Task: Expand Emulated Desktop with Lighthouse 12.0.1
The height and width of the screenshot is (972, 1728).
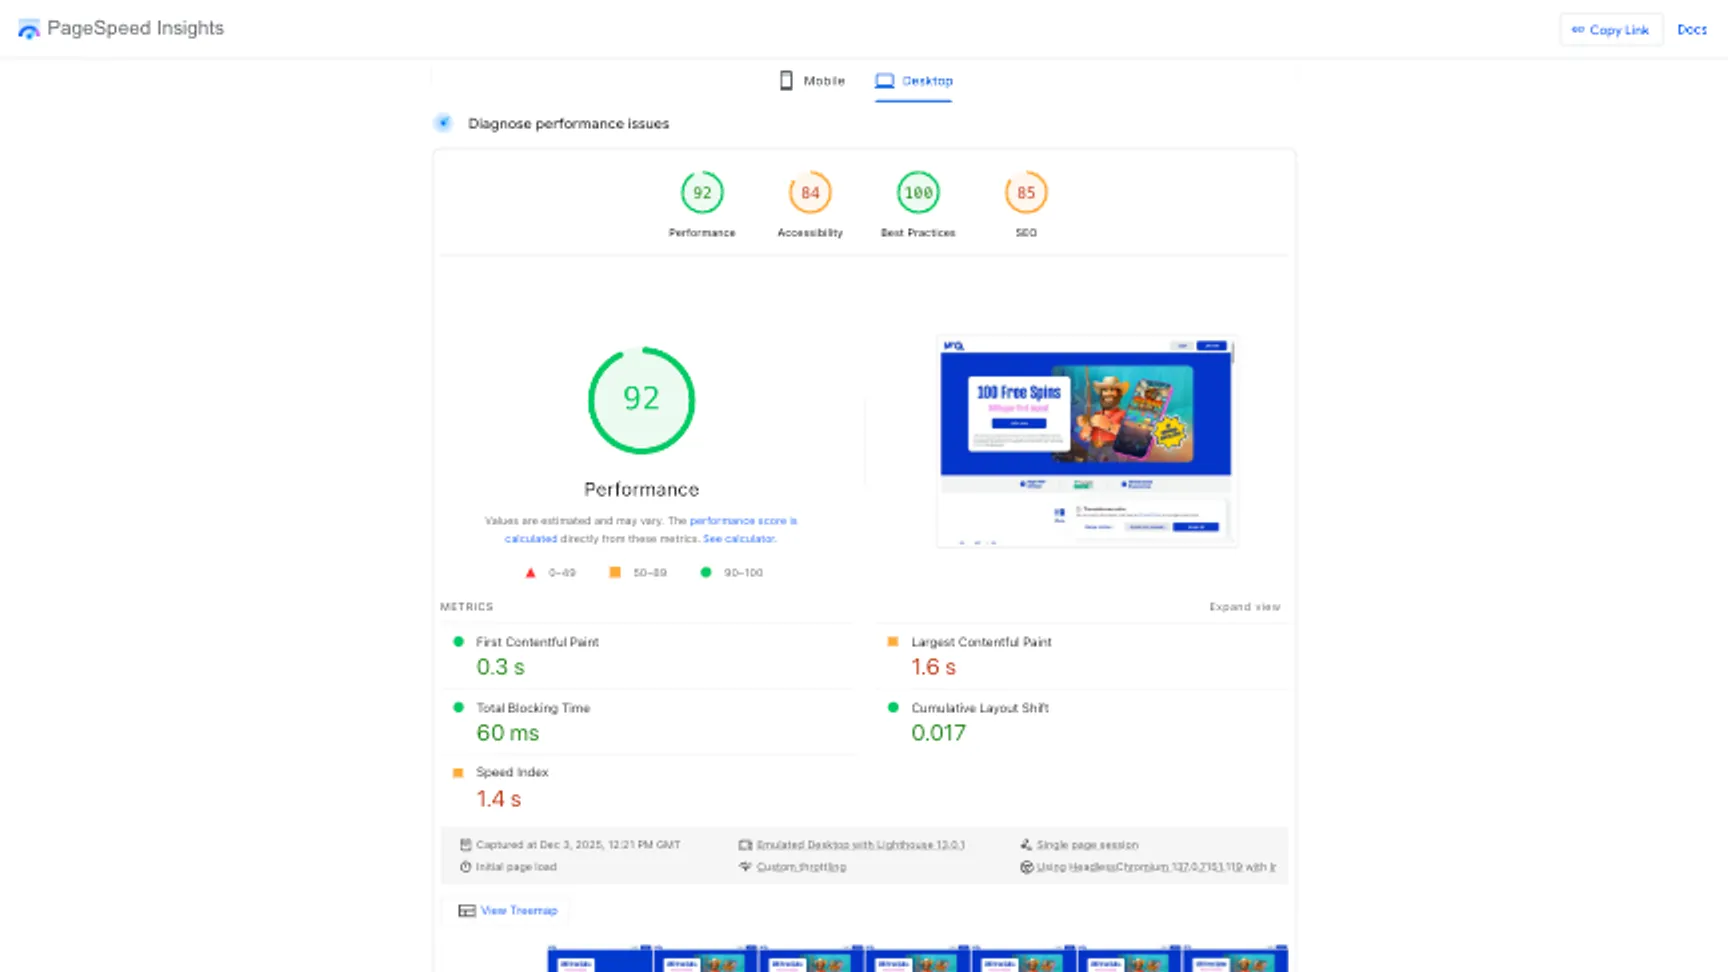Action: [x=860, y=844]
